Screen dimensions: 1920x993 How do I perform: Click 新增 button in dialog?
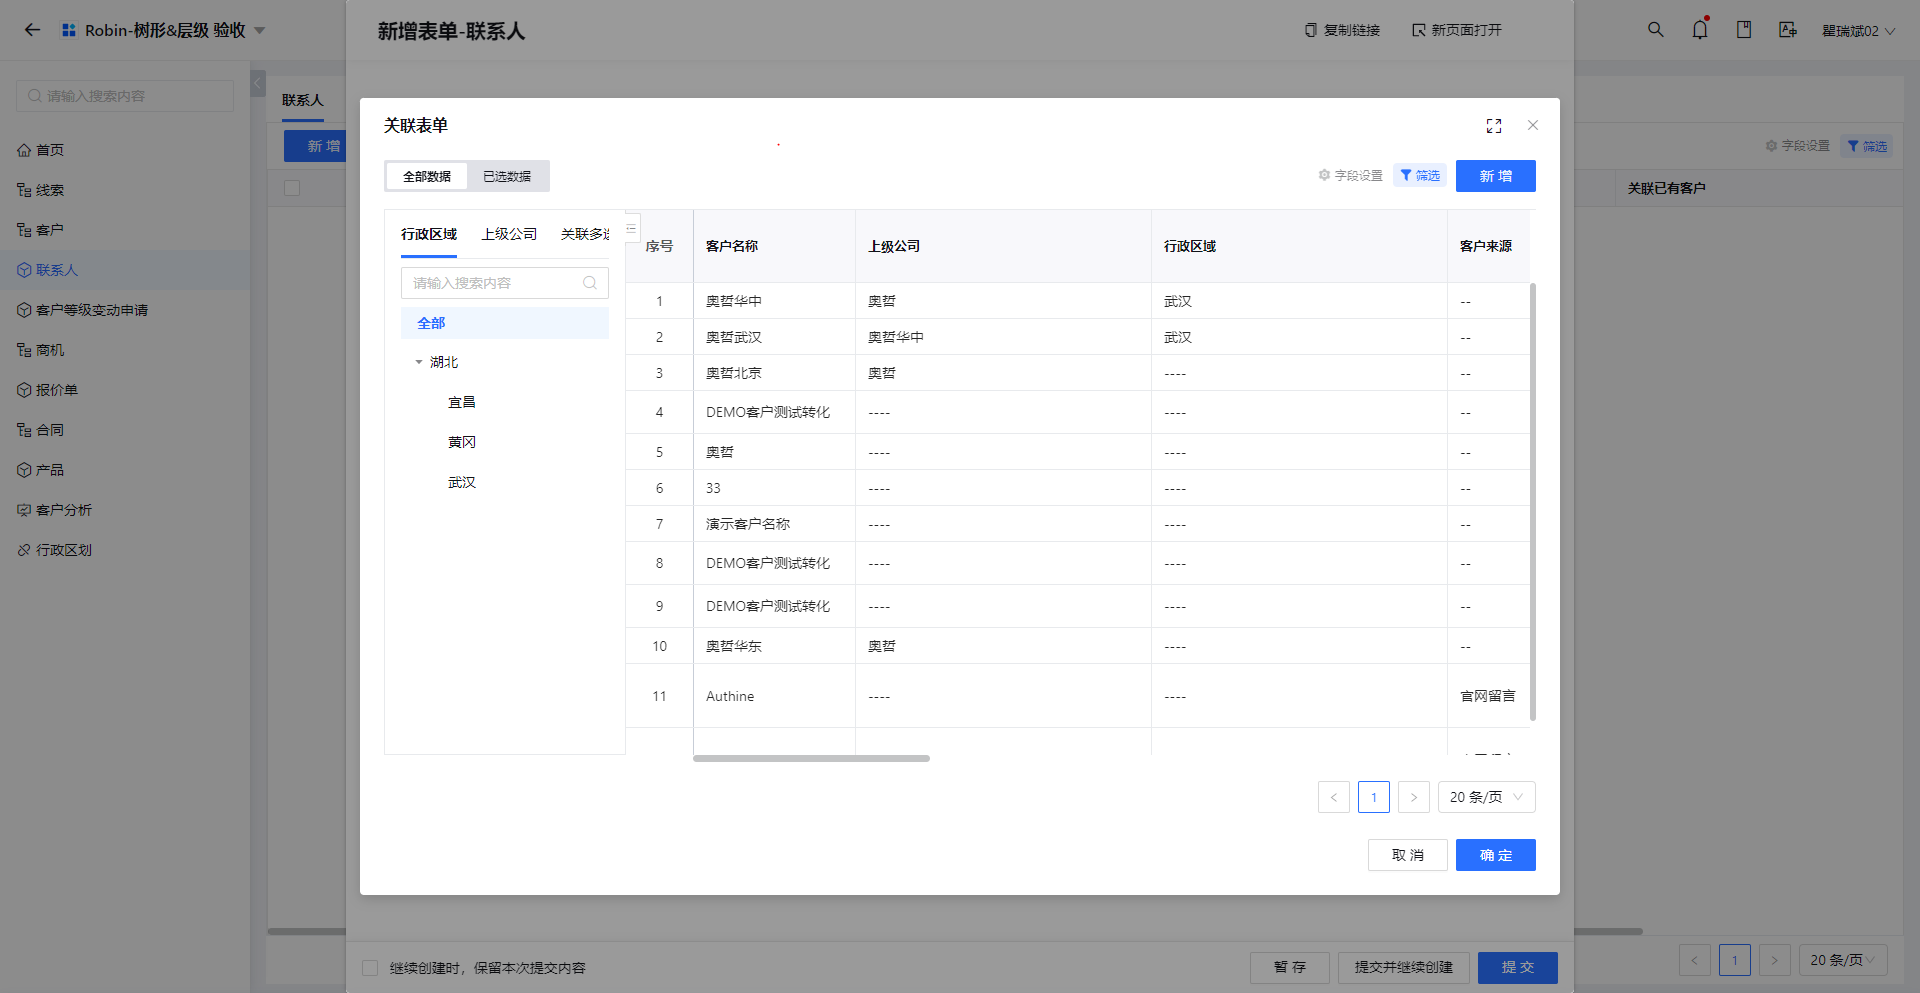[x=1496, y=176]
